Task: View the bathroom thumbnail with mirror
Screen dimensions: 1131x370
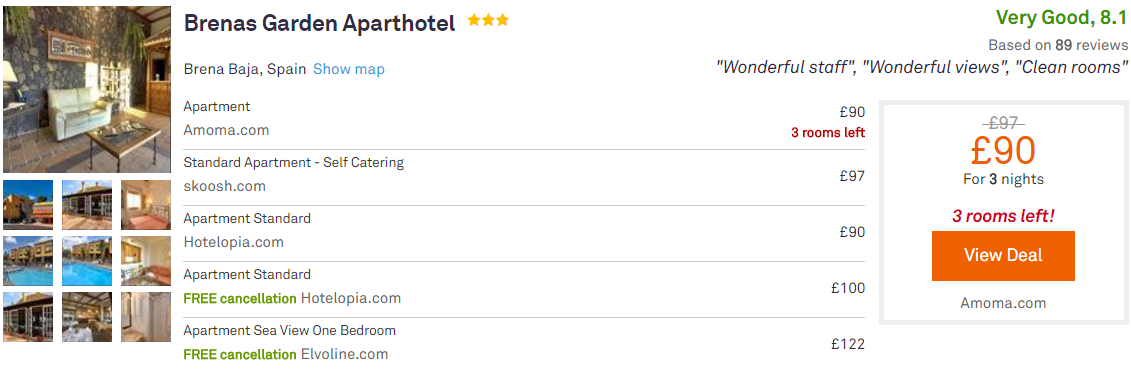Action: point(146,317)
